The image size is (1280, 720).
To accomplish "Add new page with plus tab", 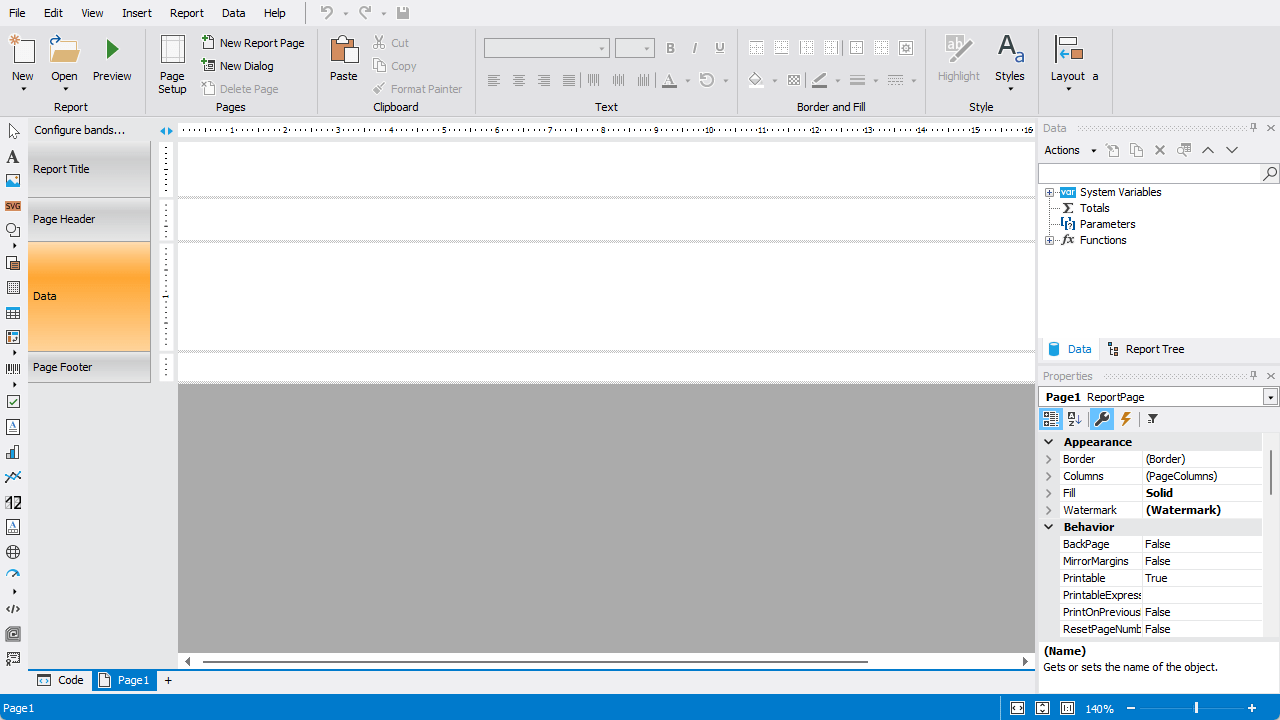I will point(168,680).
